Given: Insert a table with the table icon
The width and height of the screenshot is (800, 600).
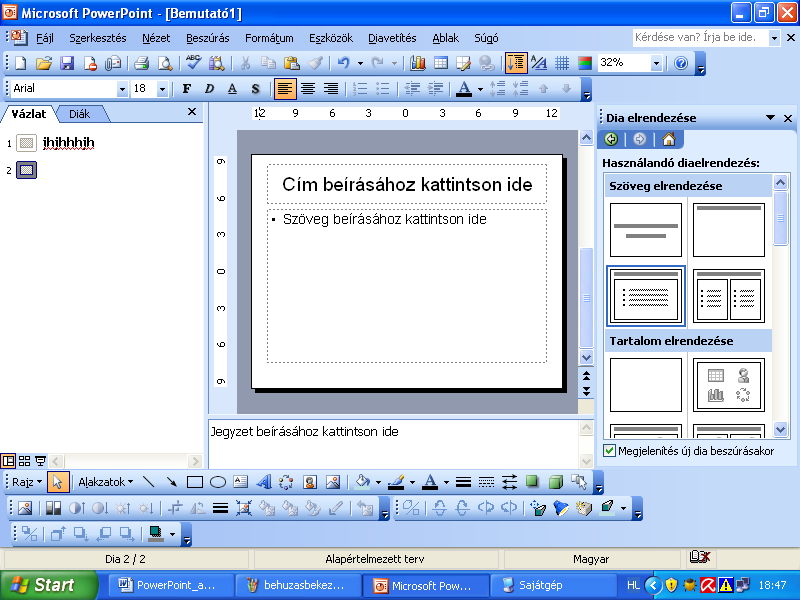Looking at the screenshot, I should pos(441,63).
